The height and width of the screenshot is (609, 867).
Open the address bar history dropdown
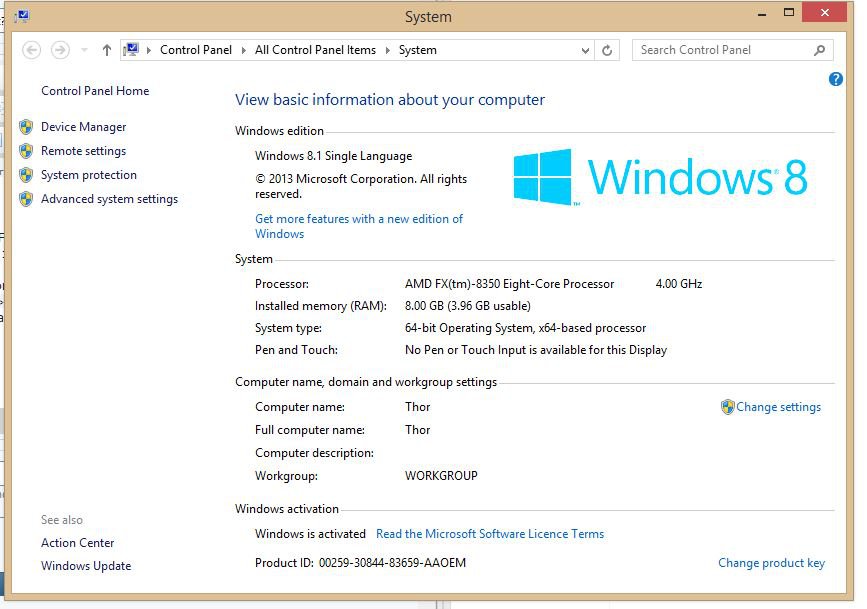point(585,50)
